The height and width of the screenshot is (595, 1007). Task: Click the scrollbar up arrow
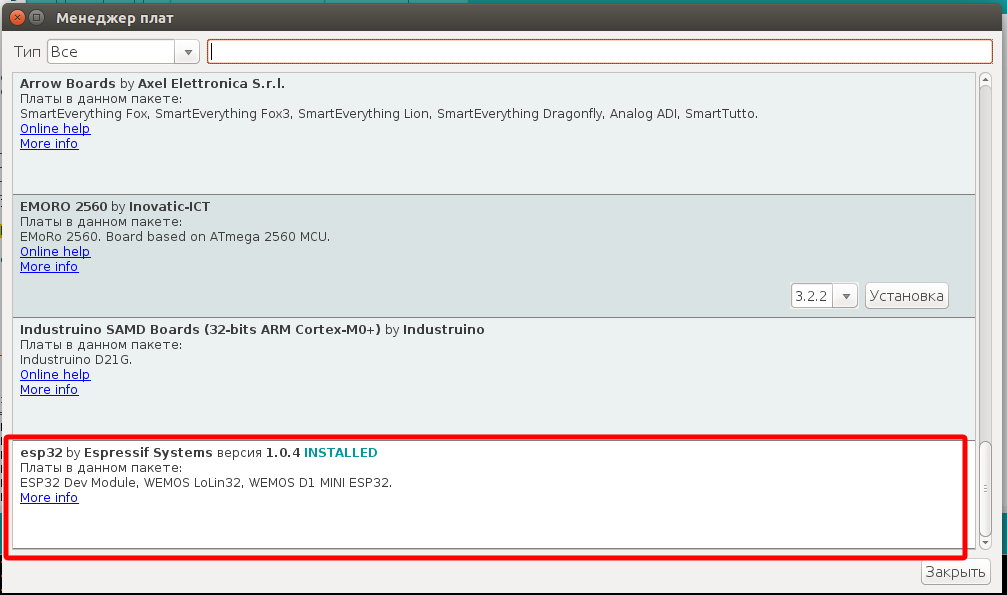coord(986,81)
